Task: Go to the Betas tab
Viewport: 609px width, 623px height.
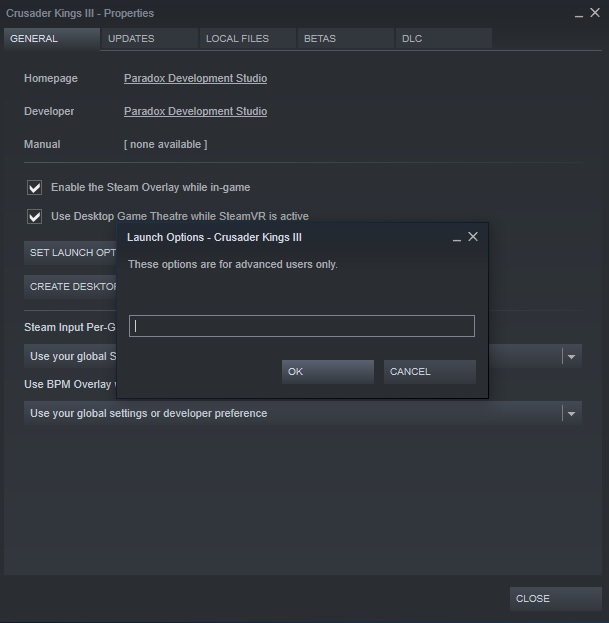Action: (x=320, y=39)
